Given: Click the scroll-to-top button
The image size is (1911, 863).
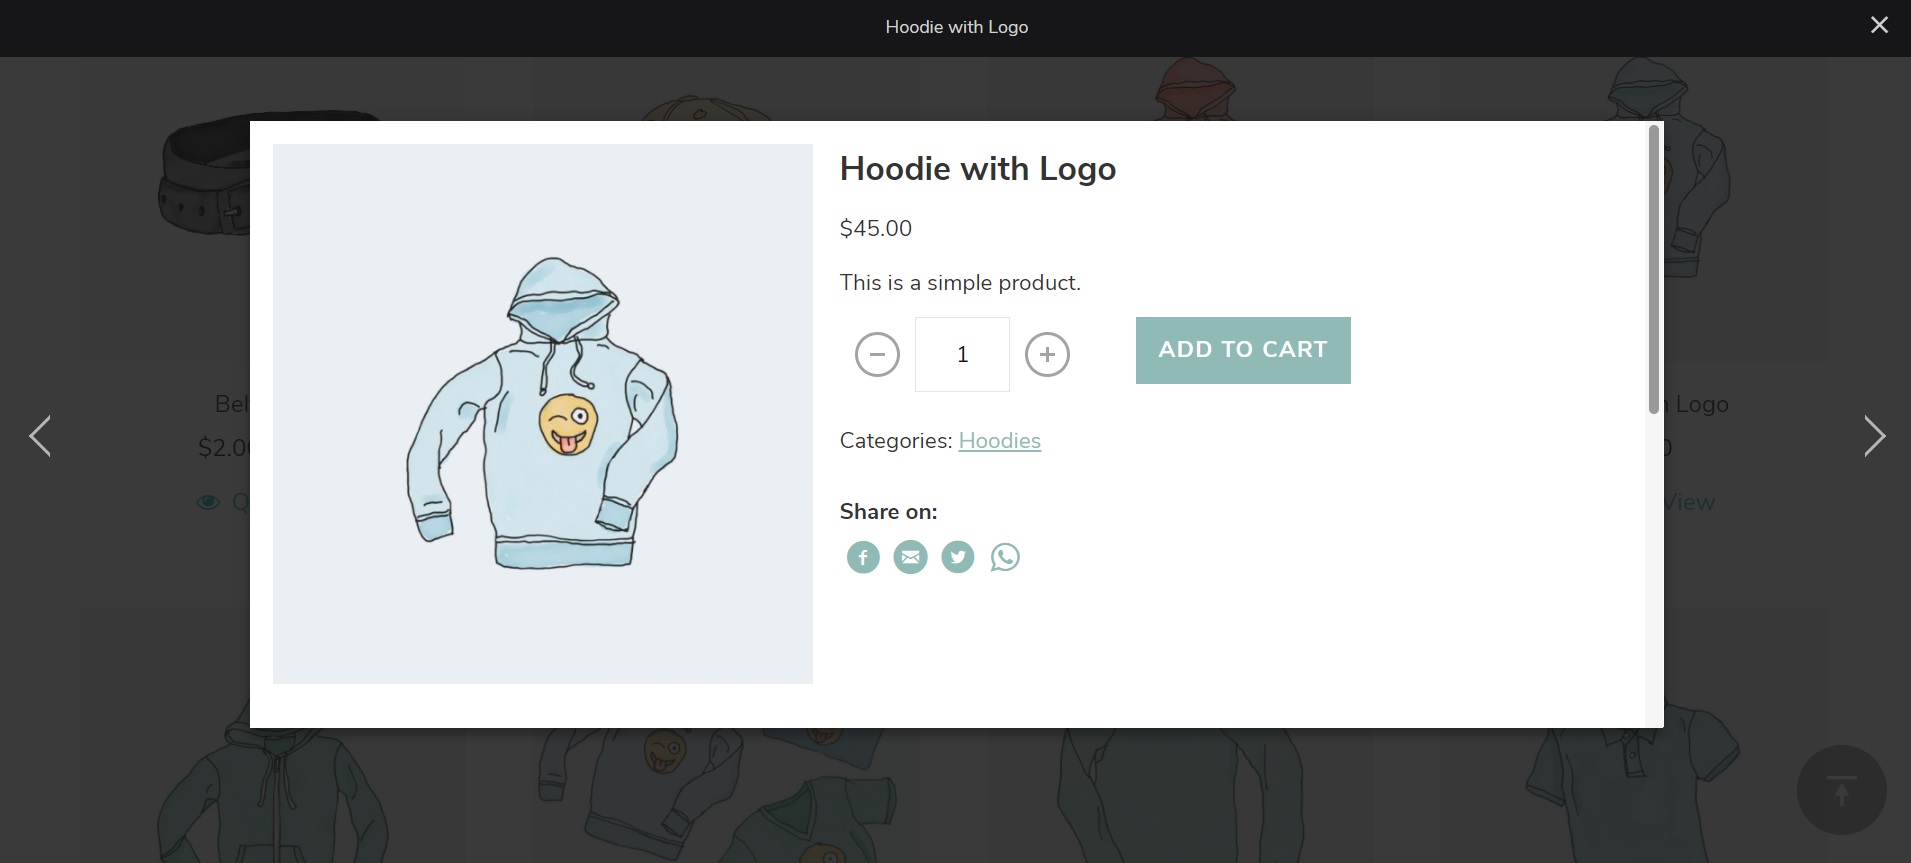Looking at the screenshot, I should (1841, 790).
